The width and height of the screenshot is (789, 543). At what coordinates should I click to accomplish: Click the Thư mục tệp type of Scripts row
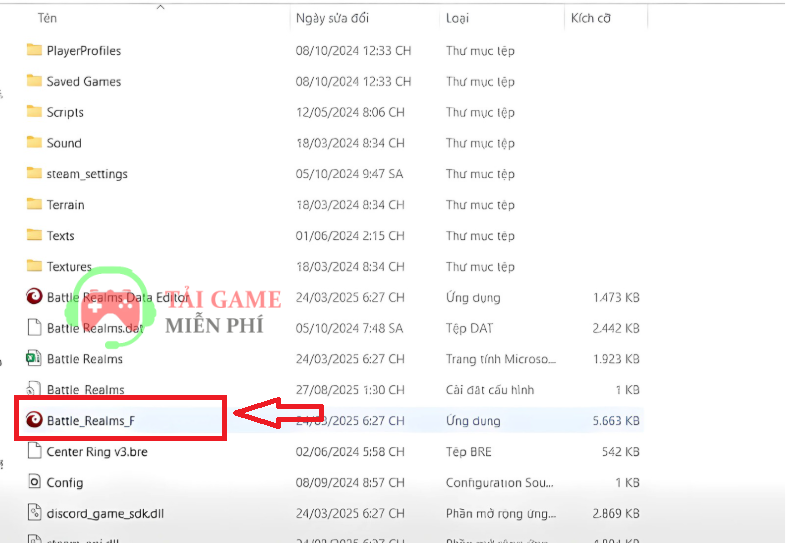[480, 112]
